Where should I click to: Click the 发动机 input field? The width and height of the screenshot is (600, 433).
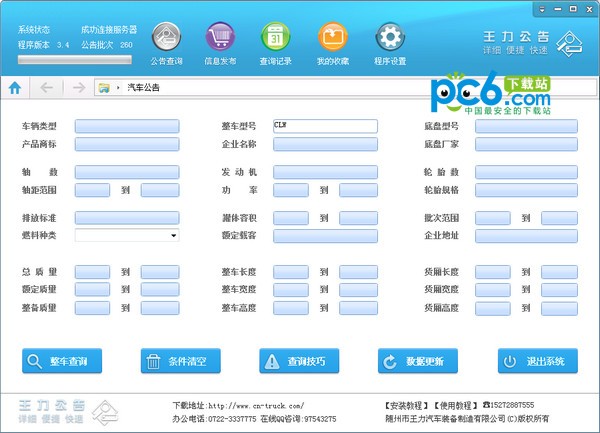(325, 172)
